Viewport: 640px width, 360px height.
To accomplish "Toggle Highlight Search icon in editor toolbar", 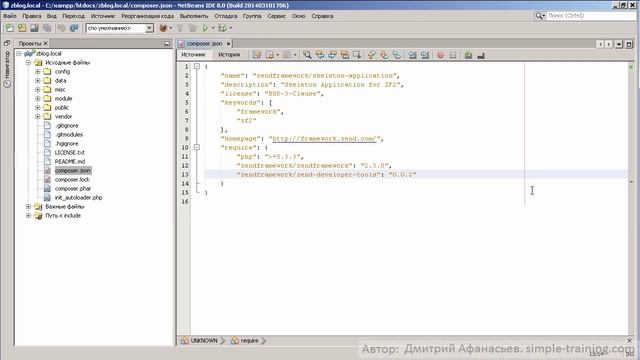I will [x=345, y=55].
